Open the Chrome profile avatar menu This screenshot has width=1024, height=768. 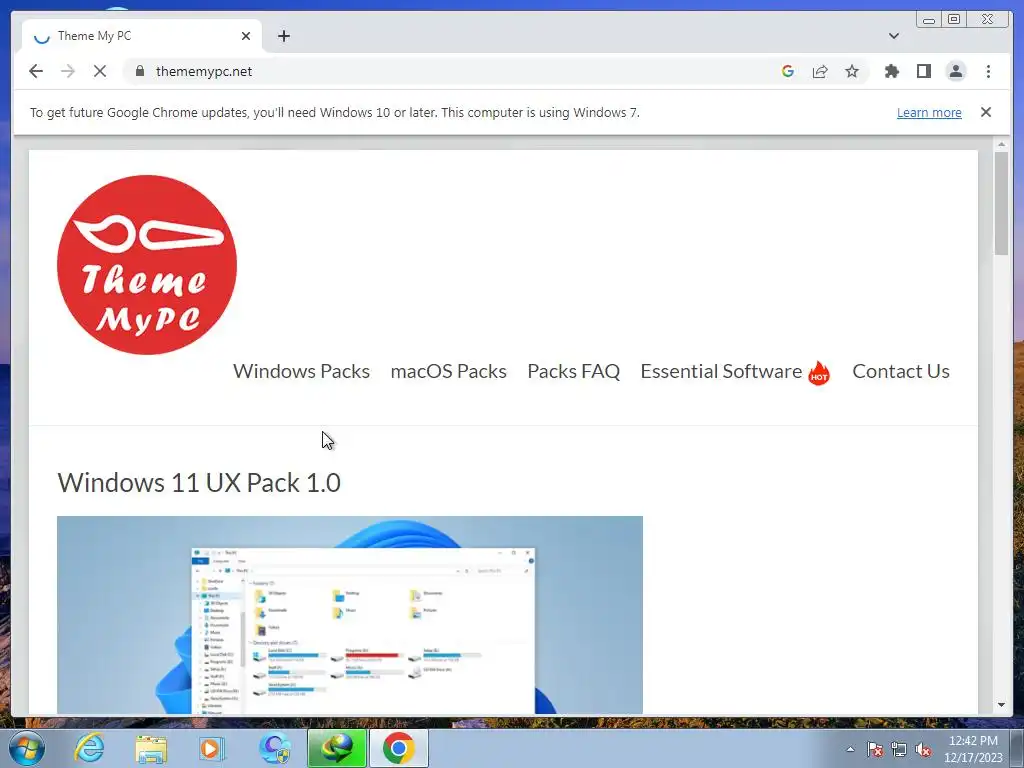point(955,71)
